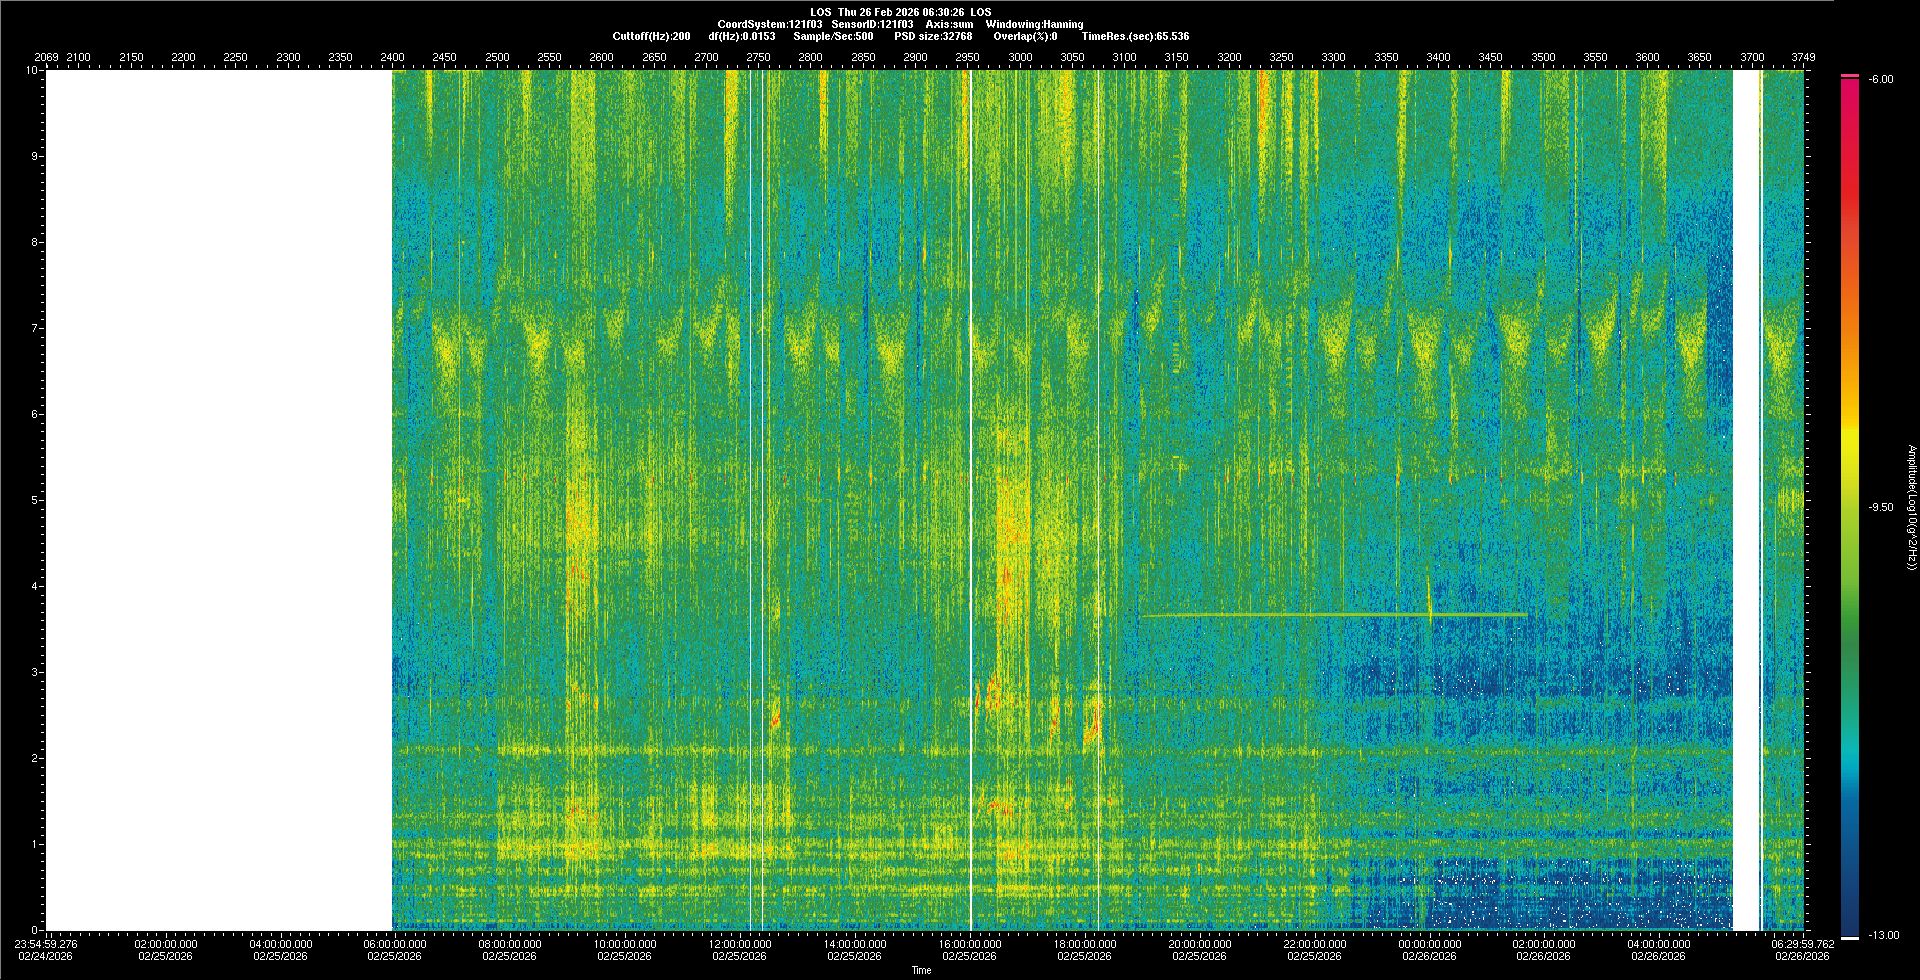The width and height of the screenshot is (1920, 980).
Task: Click the -13.00 colorbar minimum label
Action: (1879, 935)
